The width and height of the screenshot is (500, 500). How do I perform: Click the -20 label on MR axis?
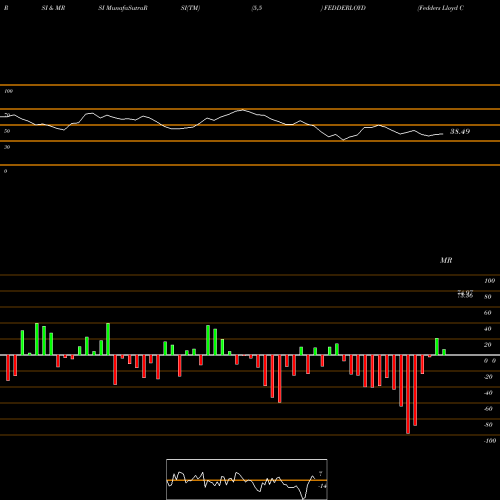[x=488, y=377]
